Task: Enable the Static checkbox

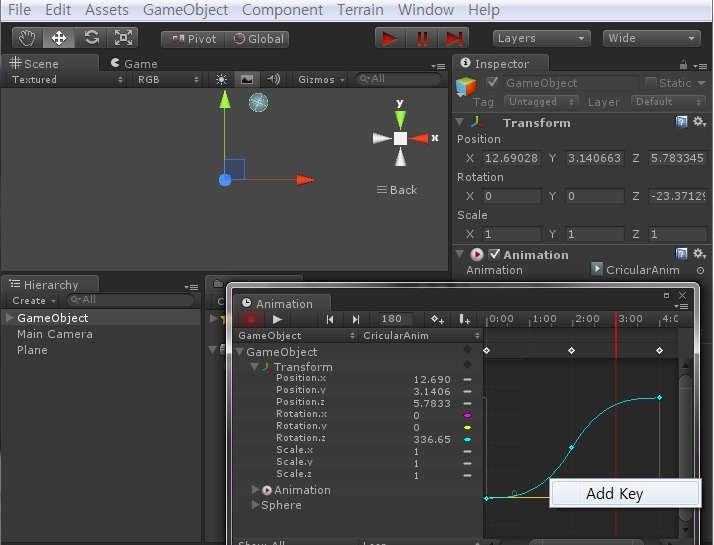Action: [x=651, y=83]
